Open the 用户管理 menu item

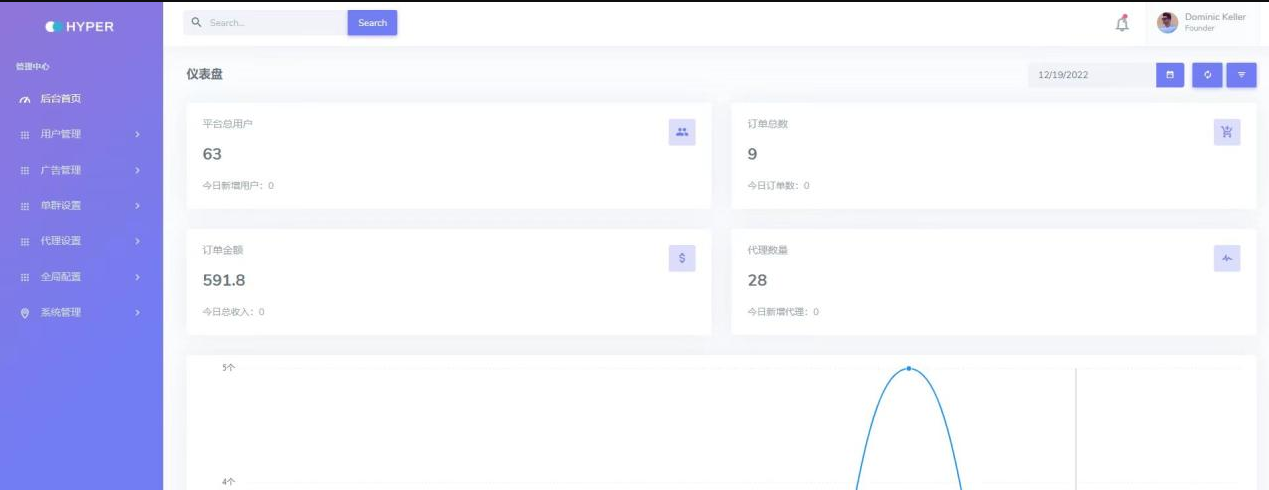coord(81,135)
